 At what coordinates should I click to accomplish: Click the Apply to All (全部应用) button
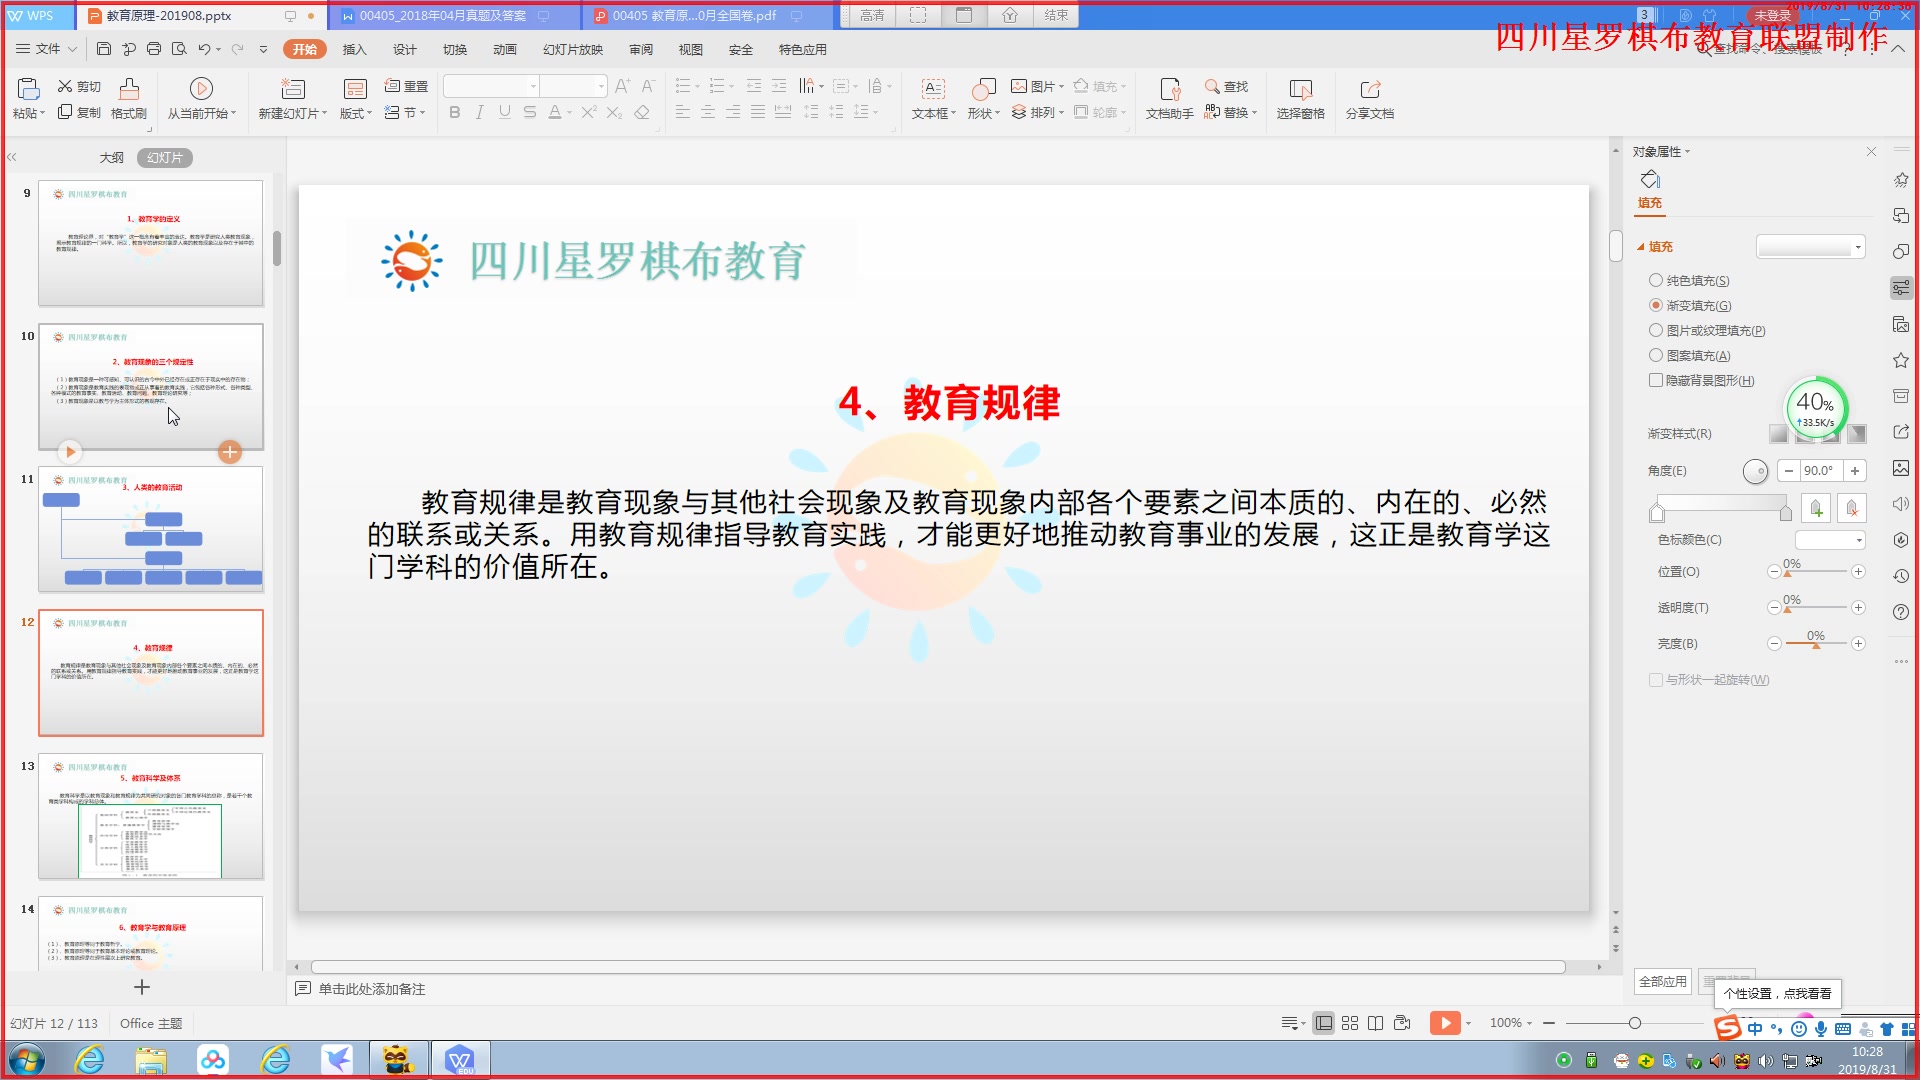click(1663, 982)
